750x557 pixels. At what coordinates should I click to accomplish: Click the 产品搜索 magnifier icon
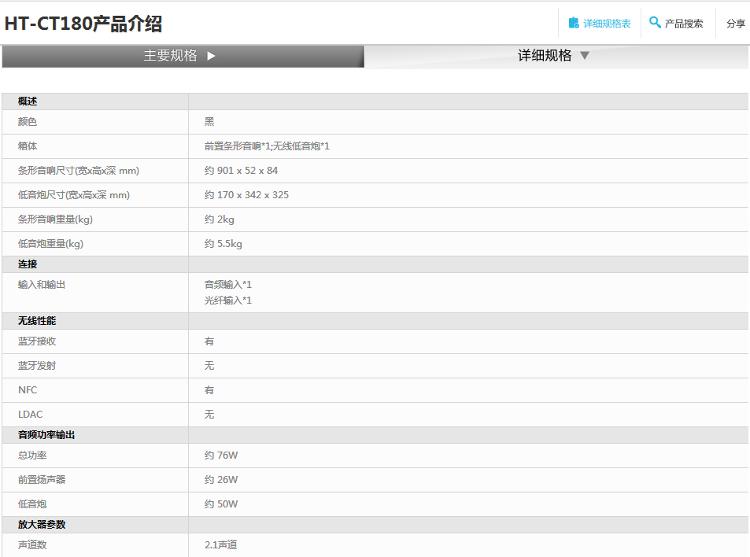pyautogui.click(x=655, y=22)
